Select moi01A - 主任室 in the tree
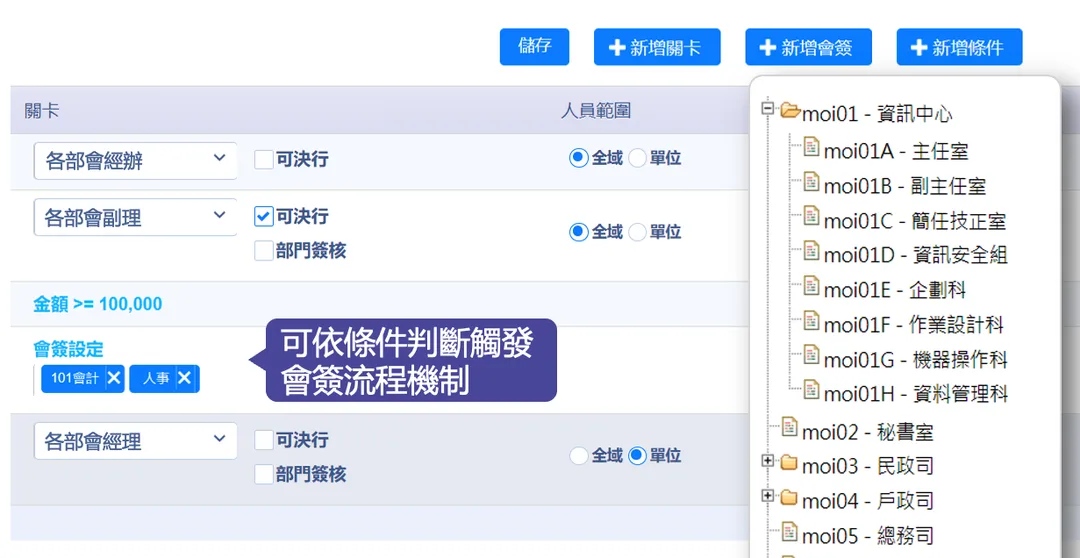The image size is (1080, 558). coord(896,151)
